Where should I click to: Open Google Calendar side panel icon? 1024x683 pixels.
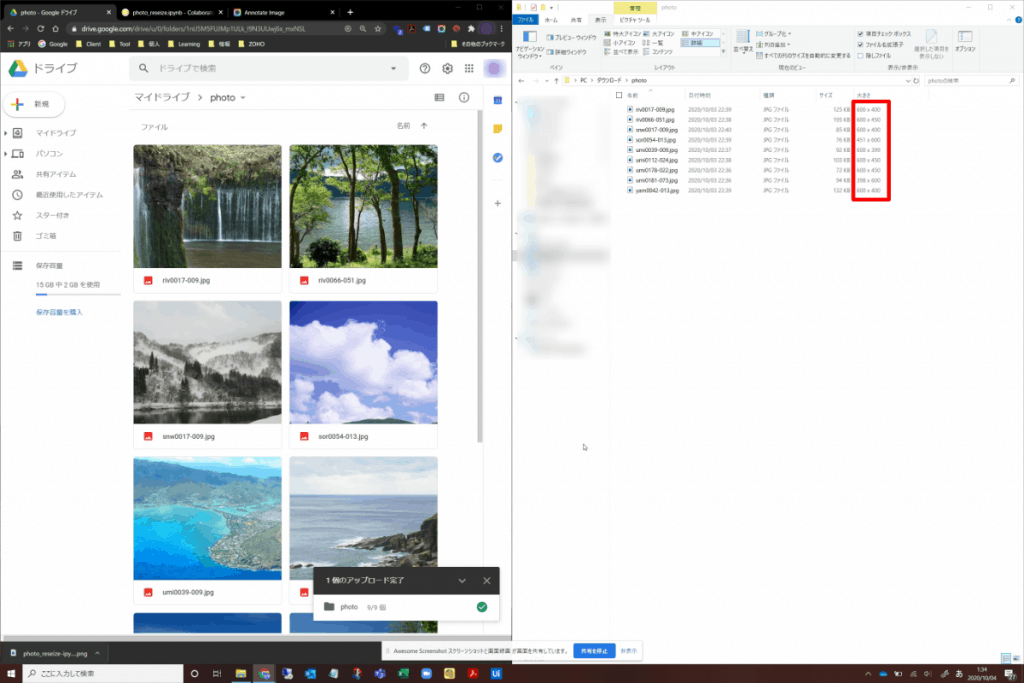(497, 99)
